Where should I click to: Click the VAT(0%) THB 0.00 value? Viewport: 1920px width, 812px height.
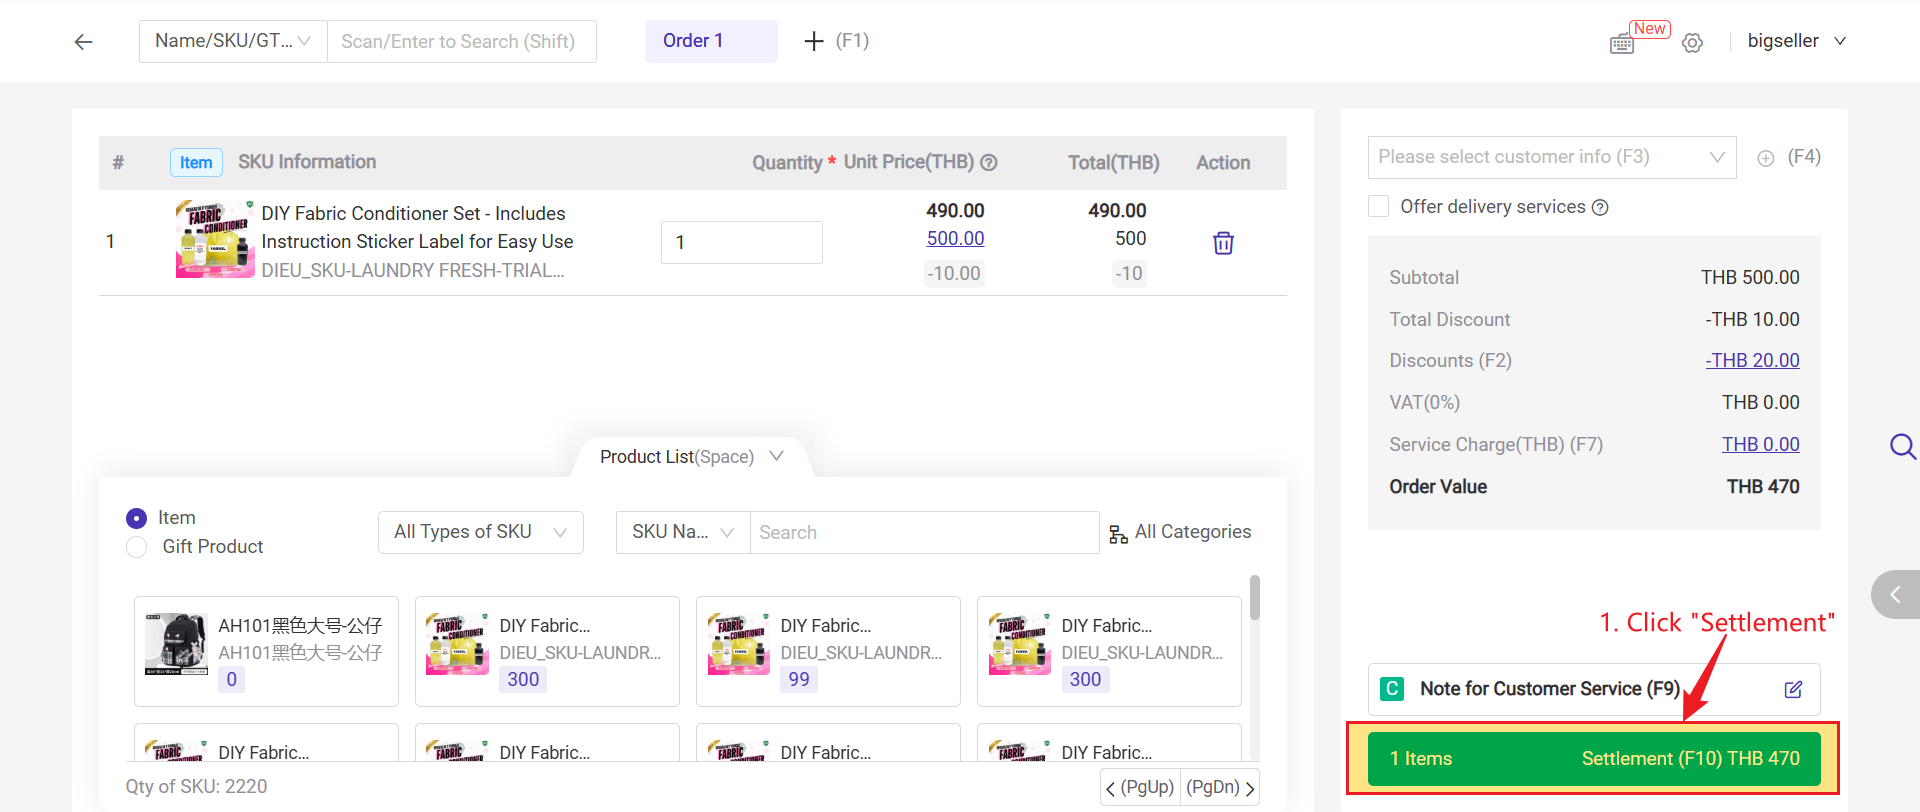point(1760,402)
